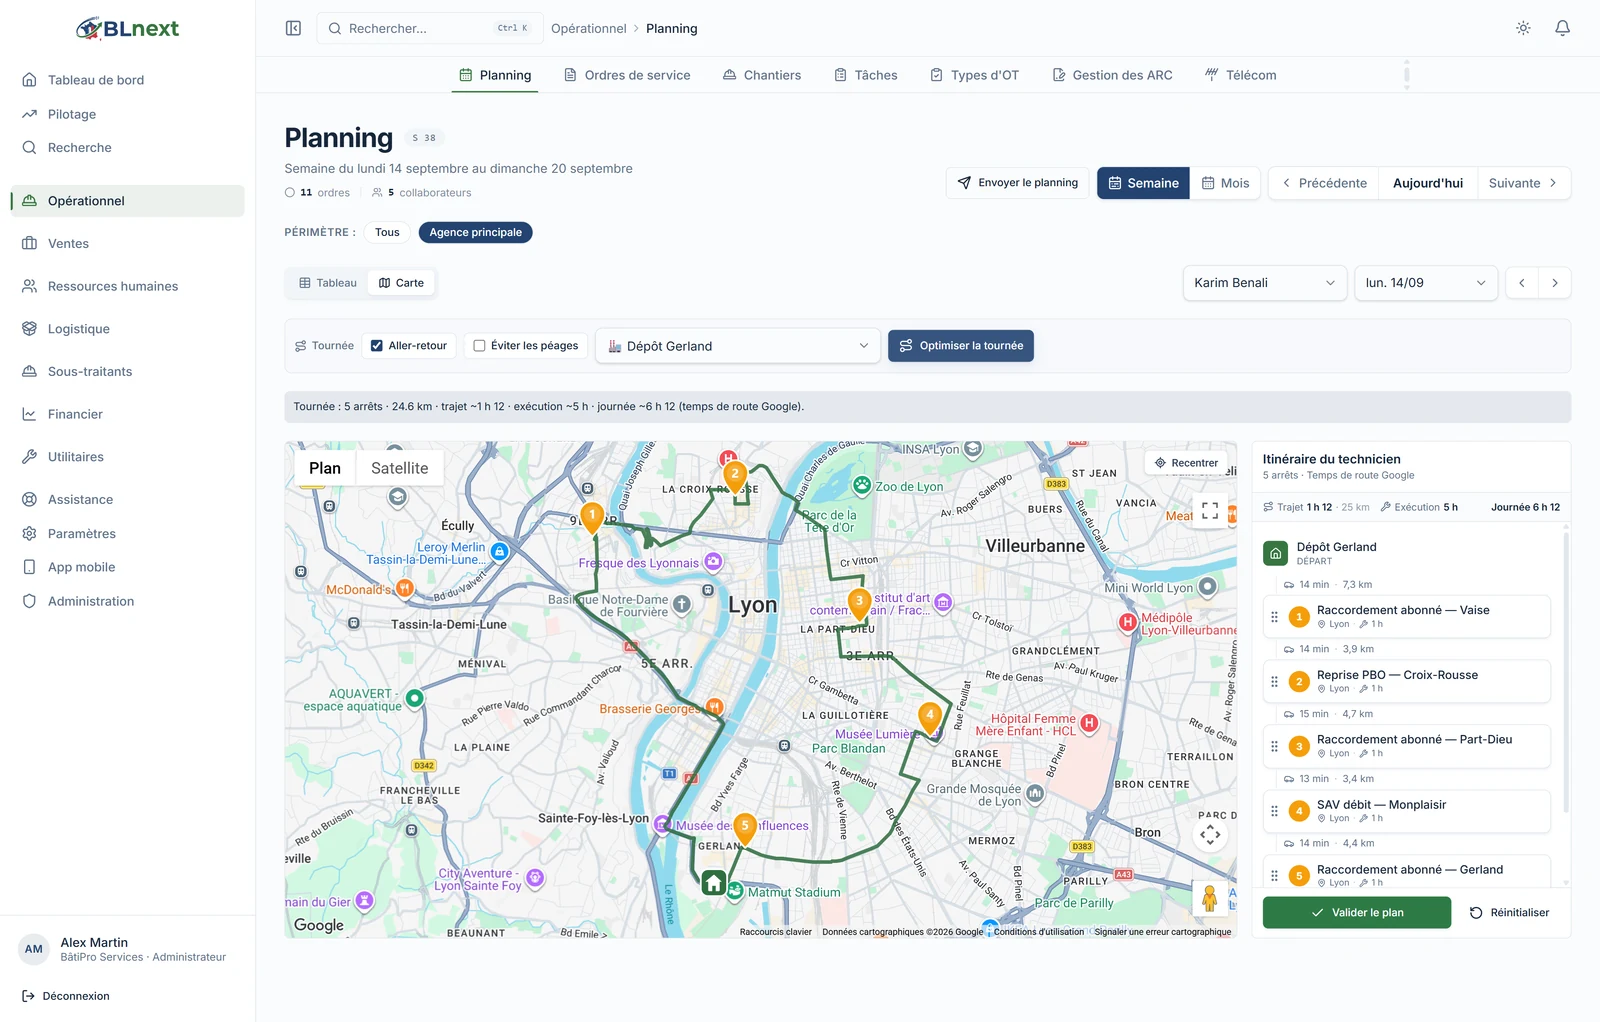Open the Tâches tab
This screenshot has height=1022, width=1600.
click(866, 75)
